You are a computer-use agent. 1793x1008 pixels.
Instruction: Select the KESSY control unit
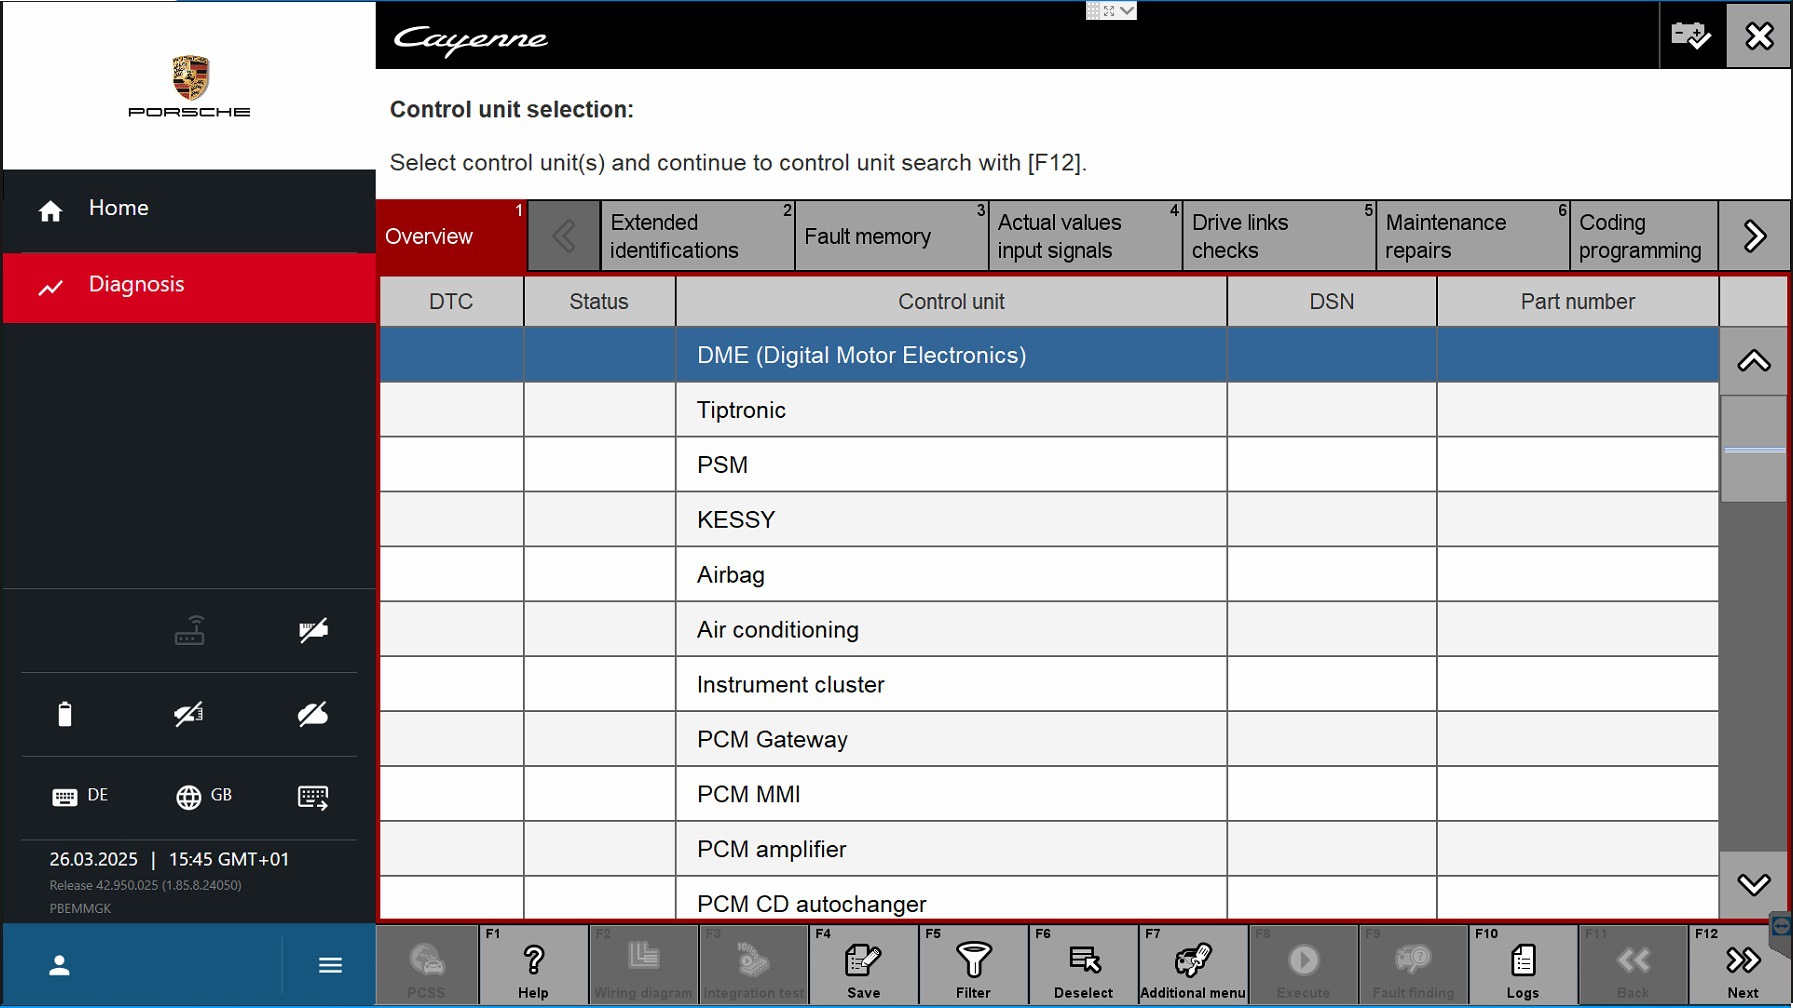(1049, 520)
